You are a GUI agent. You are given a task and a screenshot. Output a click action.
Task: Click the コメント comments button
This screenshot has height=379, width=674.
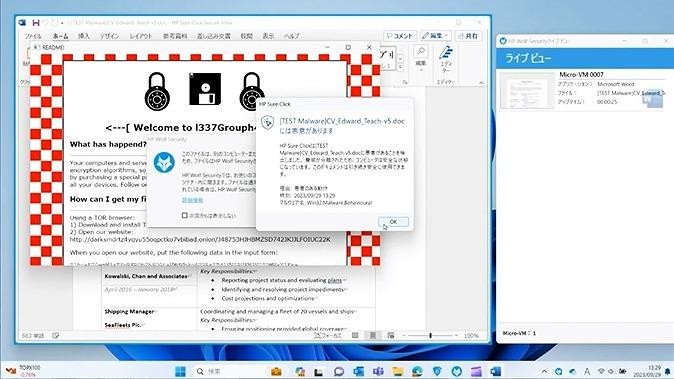tap(399, 36)
